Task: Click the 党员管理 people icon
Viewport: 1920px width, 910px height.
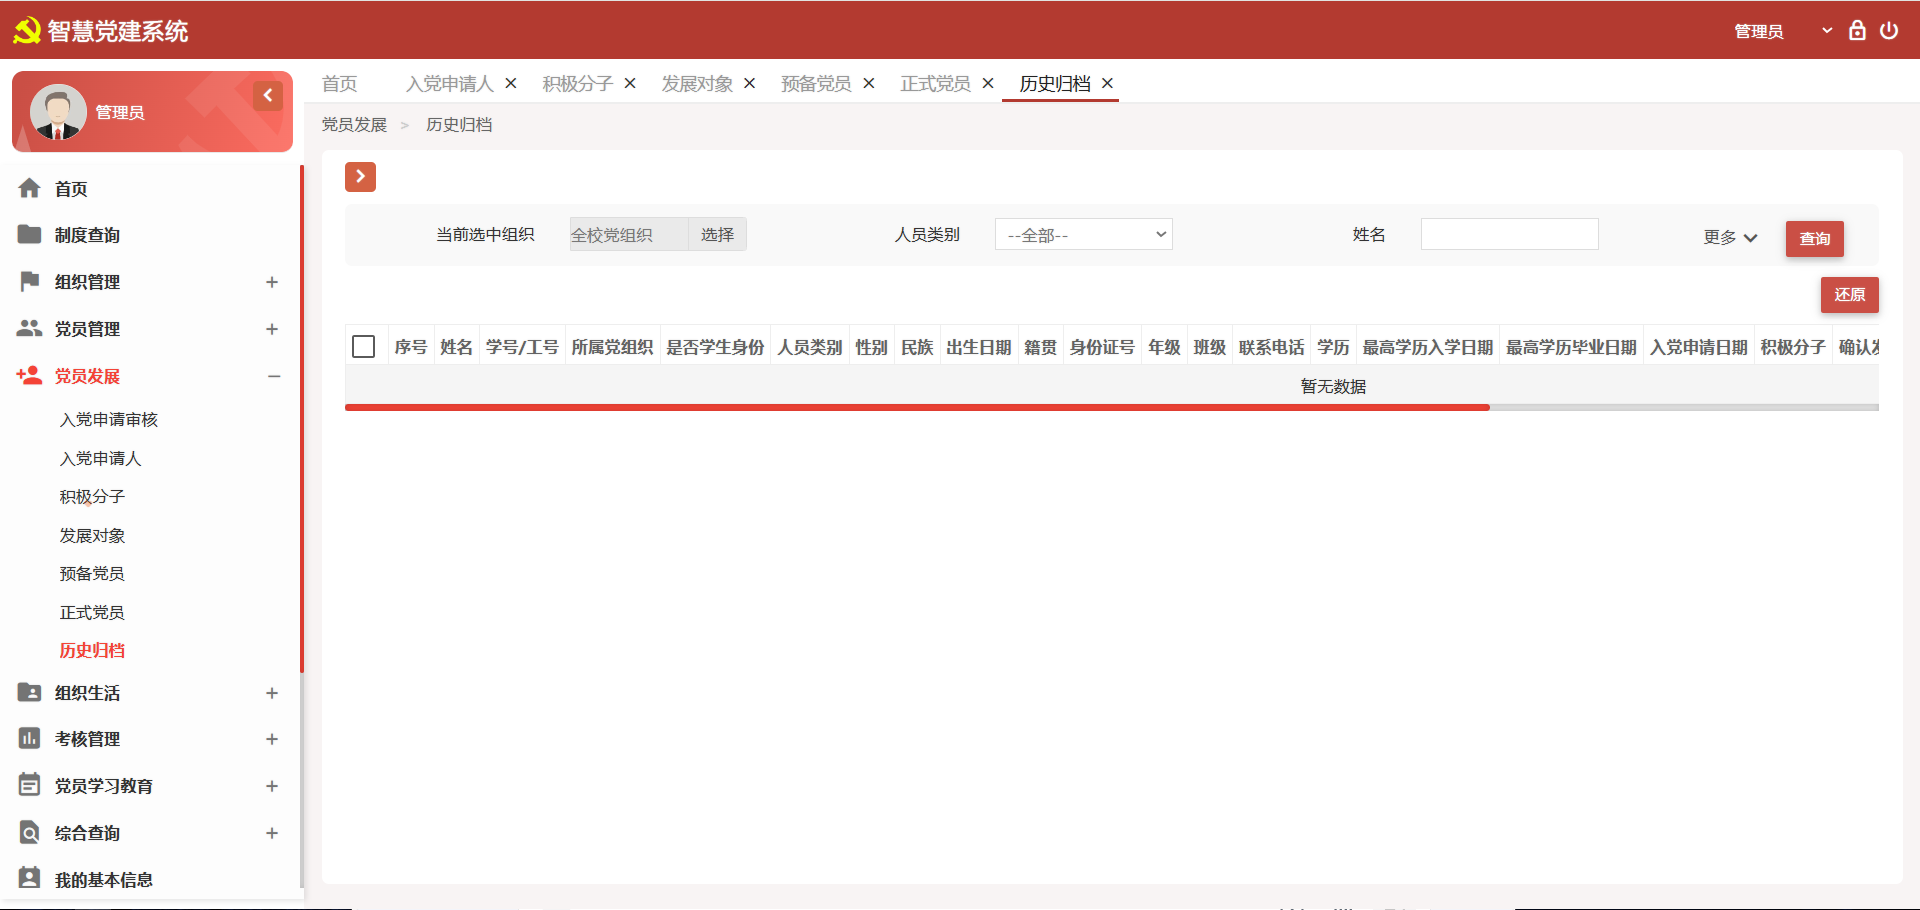Action: pos(30,328)
